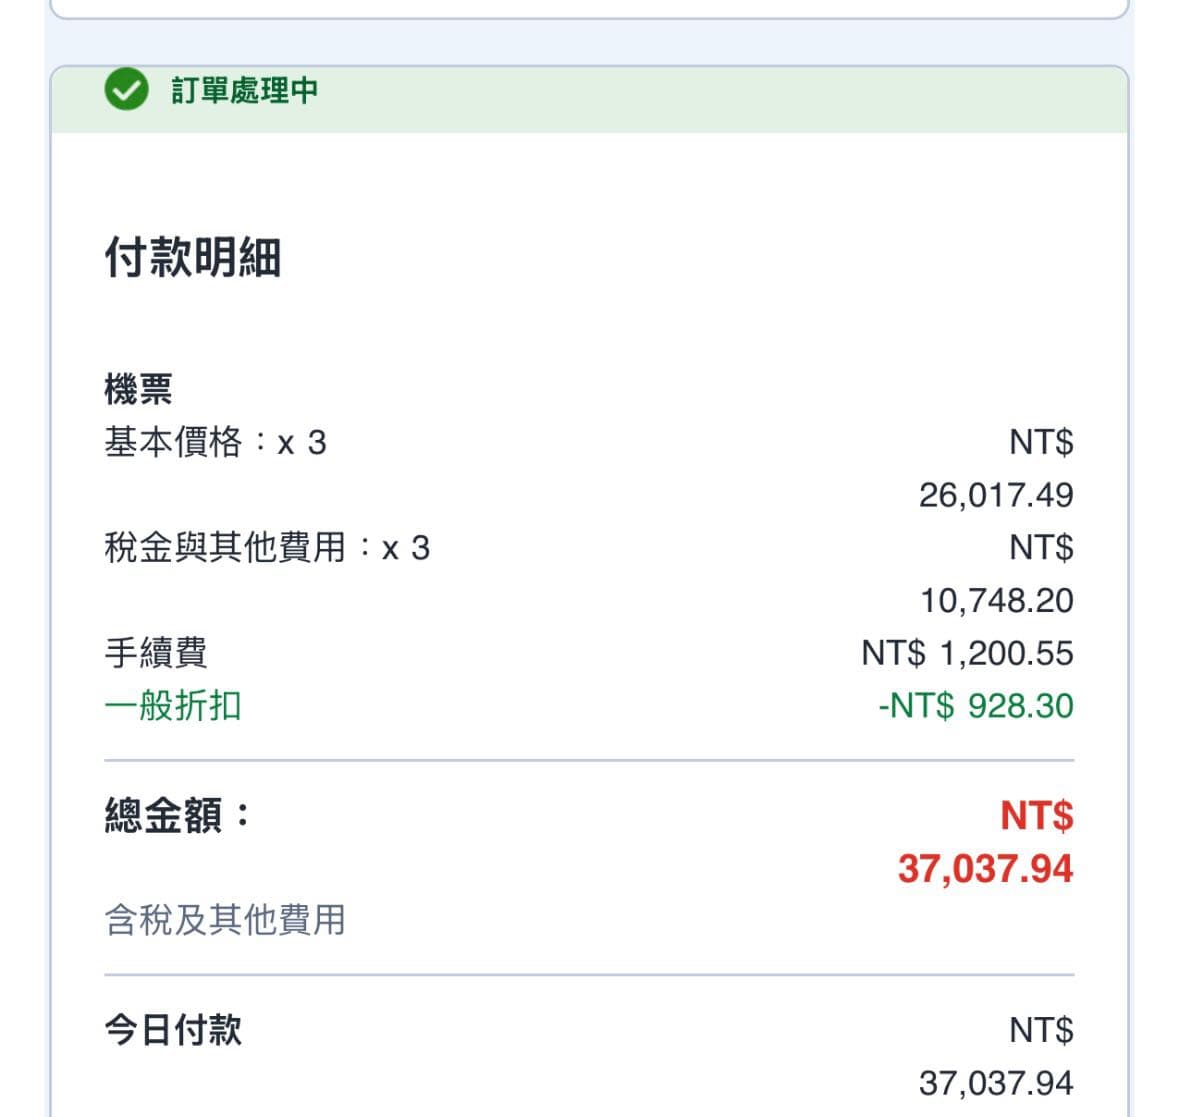The height and width of the screenshot is (1117, 1179).
Task: Click the red total amount 37,037.94
Action: pyautogui.click(x=985, y=869)
